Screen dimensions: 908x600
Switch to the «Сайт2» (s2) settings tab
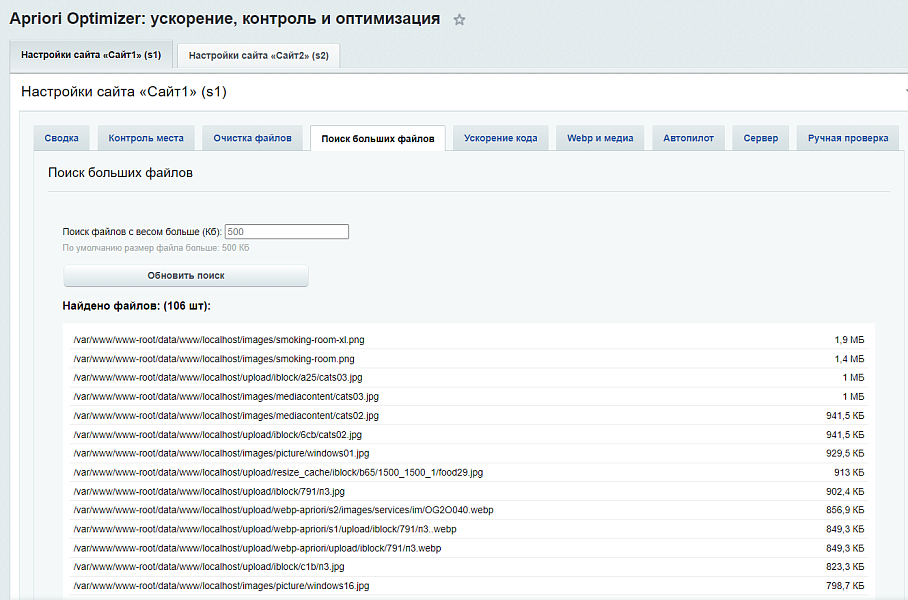(258, 57)
